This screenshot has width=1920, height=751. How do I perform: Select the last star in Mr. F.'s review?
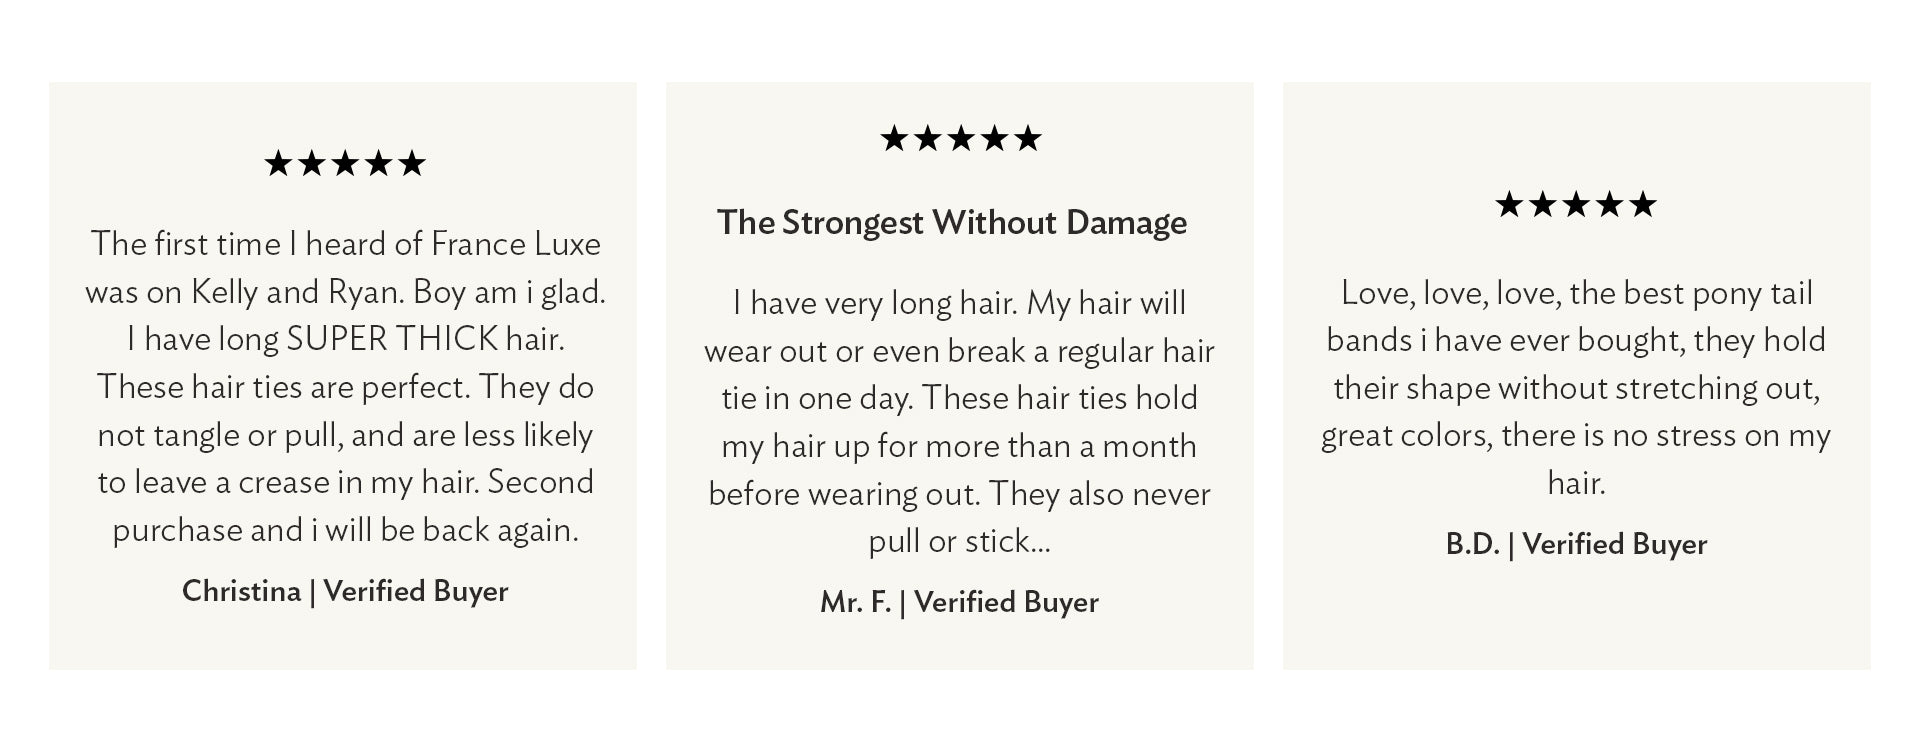1028,139
